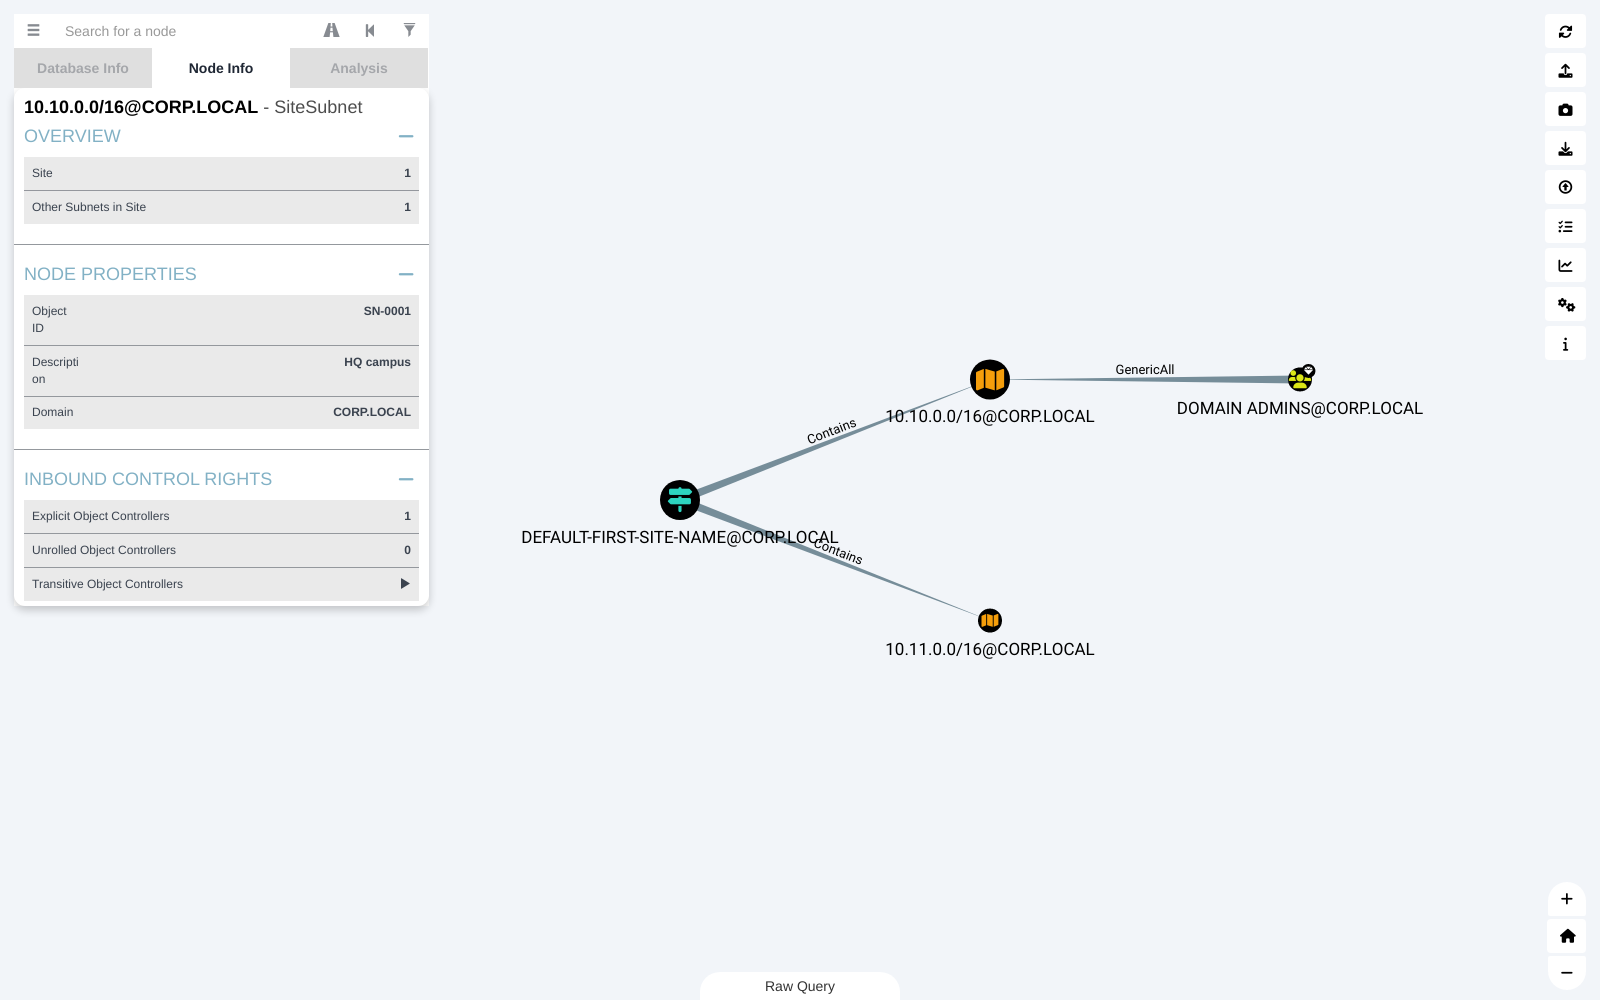This screenshot has height=1000, width=1600.
Task: Click the camera save-image icon
Action: [x=1565, y=110]
